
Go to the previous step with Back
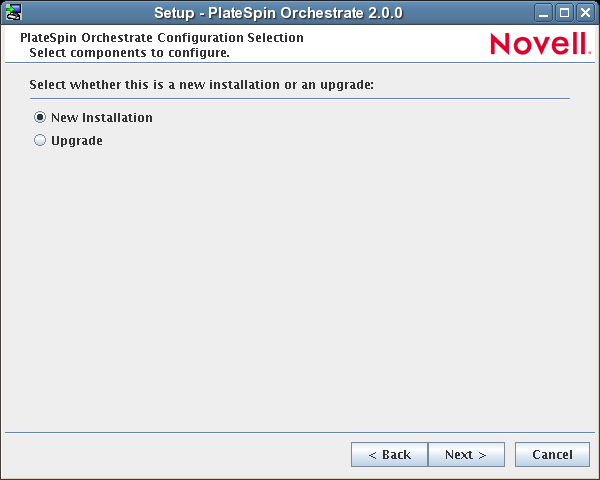tap(389, 455)
